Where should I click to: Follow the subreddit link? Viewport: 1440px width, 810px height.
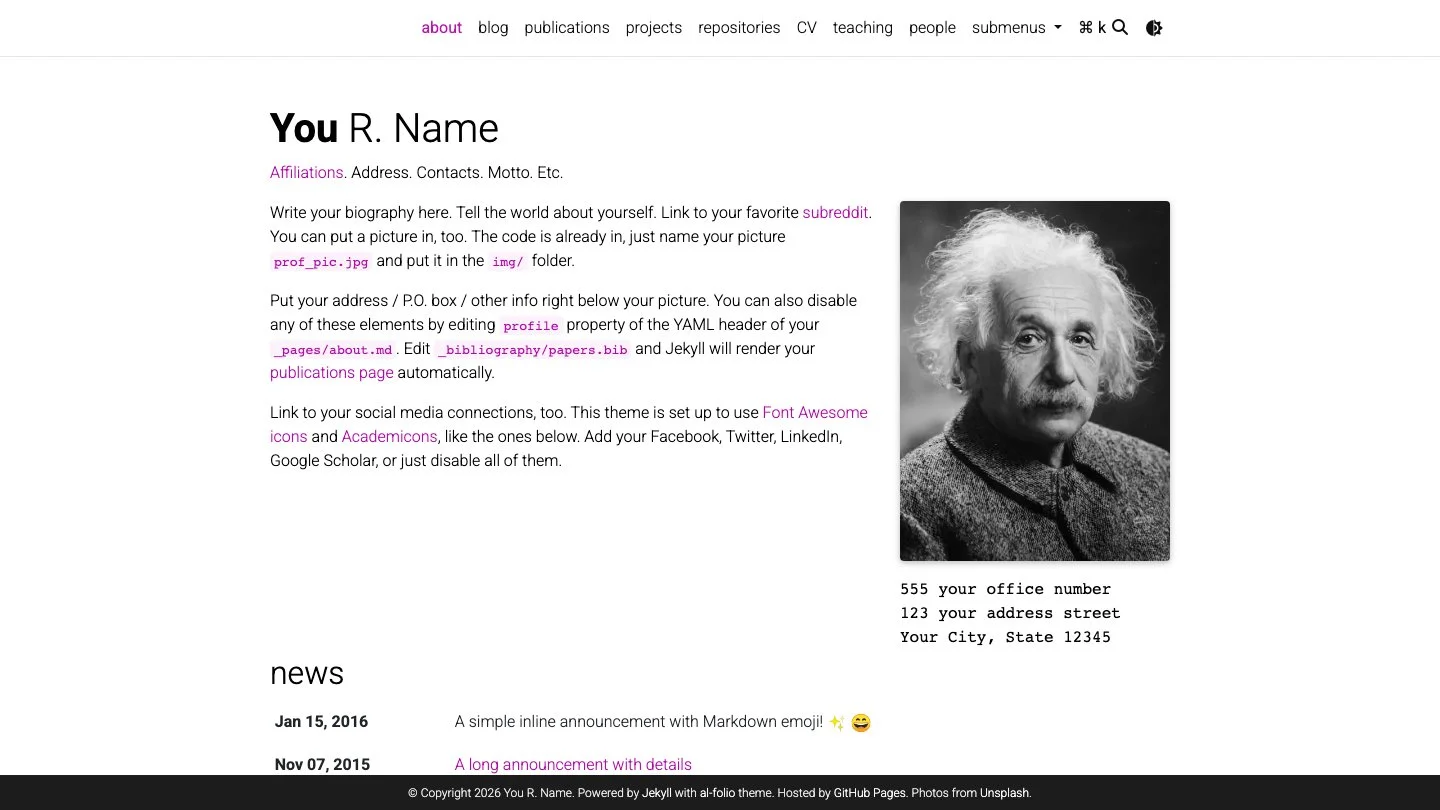point(835,212)
